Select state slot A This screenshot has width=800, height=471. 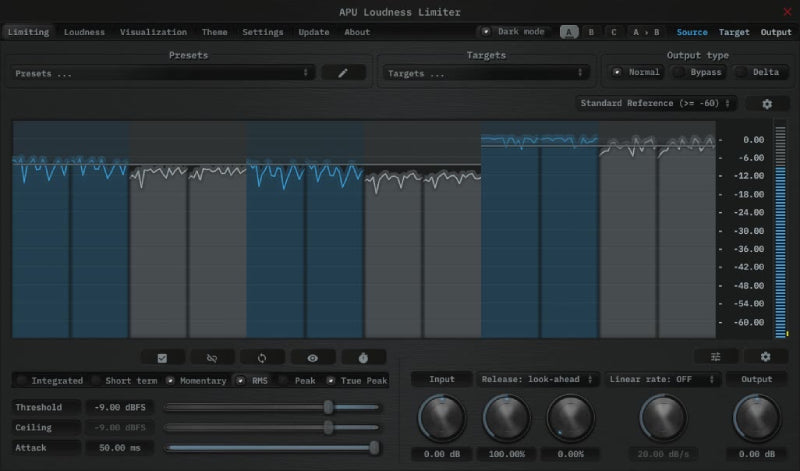569,32
